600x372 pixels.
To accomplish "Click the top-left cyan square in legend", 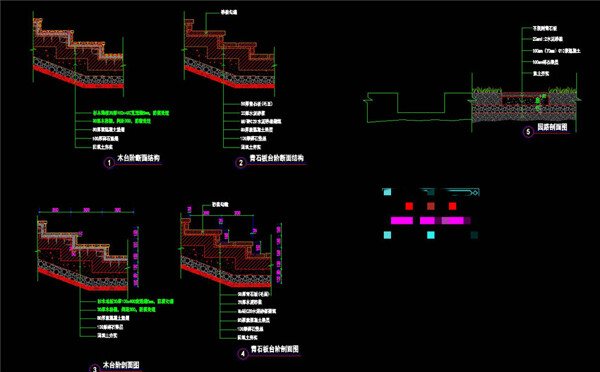I will (x=387, y=192).
